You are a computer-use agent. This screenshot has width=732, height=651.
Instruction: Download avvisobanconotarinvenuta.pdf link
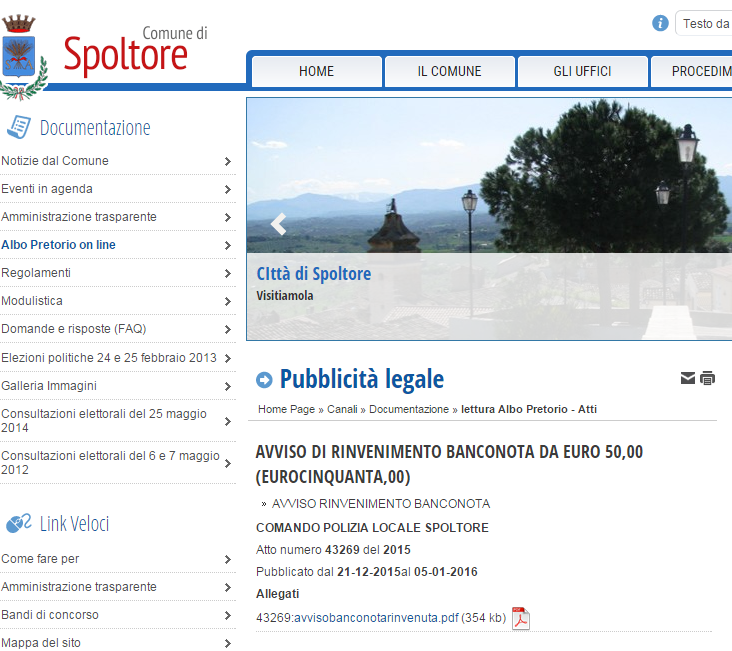point(357,618)
